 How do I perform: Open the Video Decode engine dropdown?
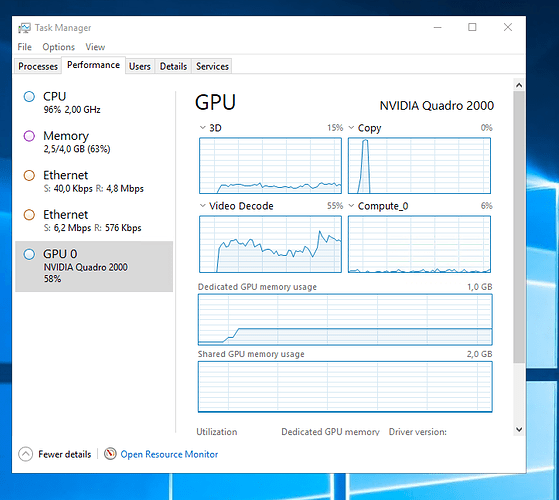click(x=202, y=206)
